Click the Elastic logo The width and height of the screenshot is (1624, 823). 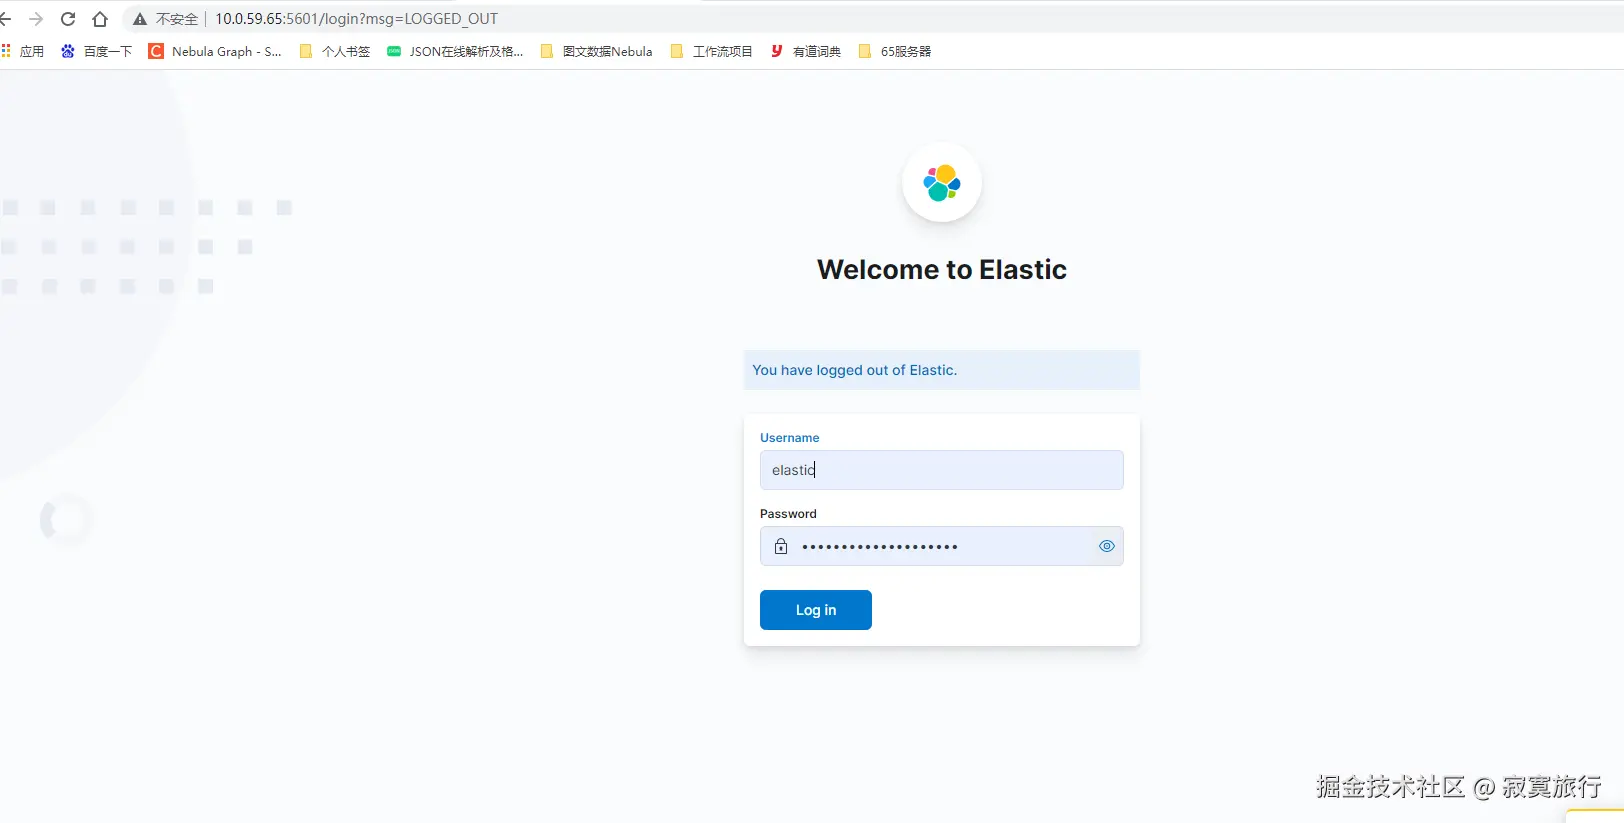(x=942, y=183)
